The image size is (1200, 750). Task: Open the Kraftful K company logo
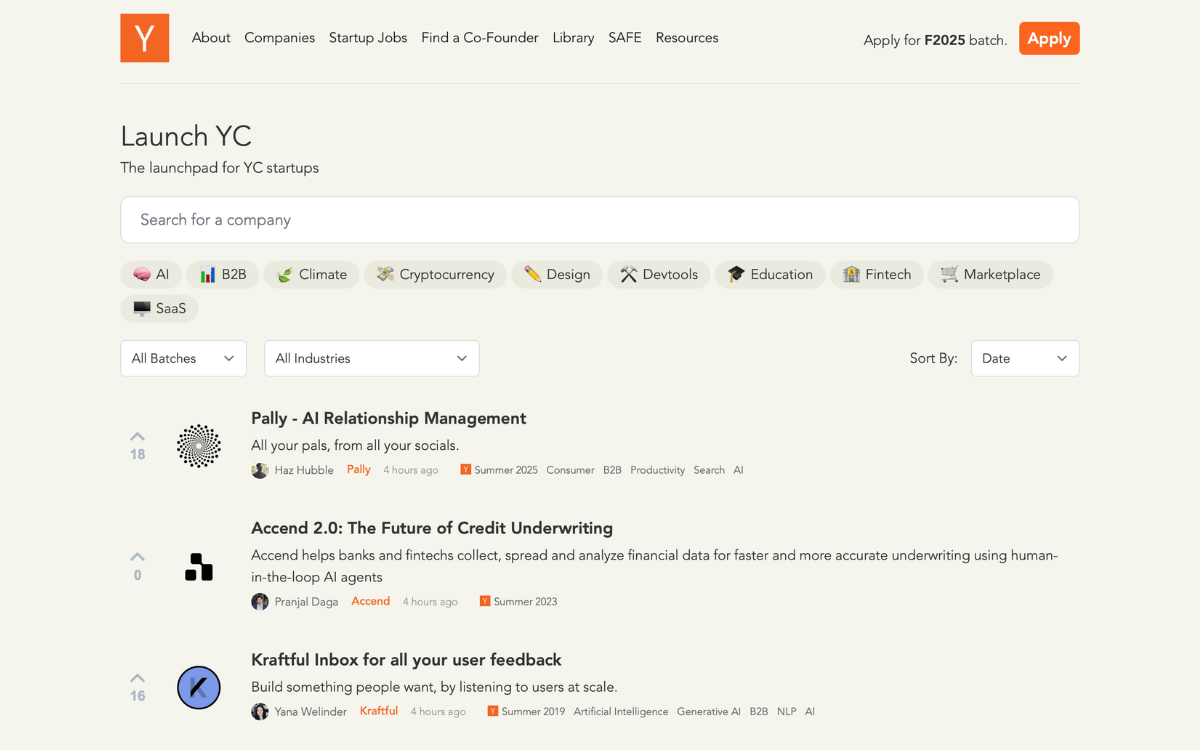click(x=199, y=688)
